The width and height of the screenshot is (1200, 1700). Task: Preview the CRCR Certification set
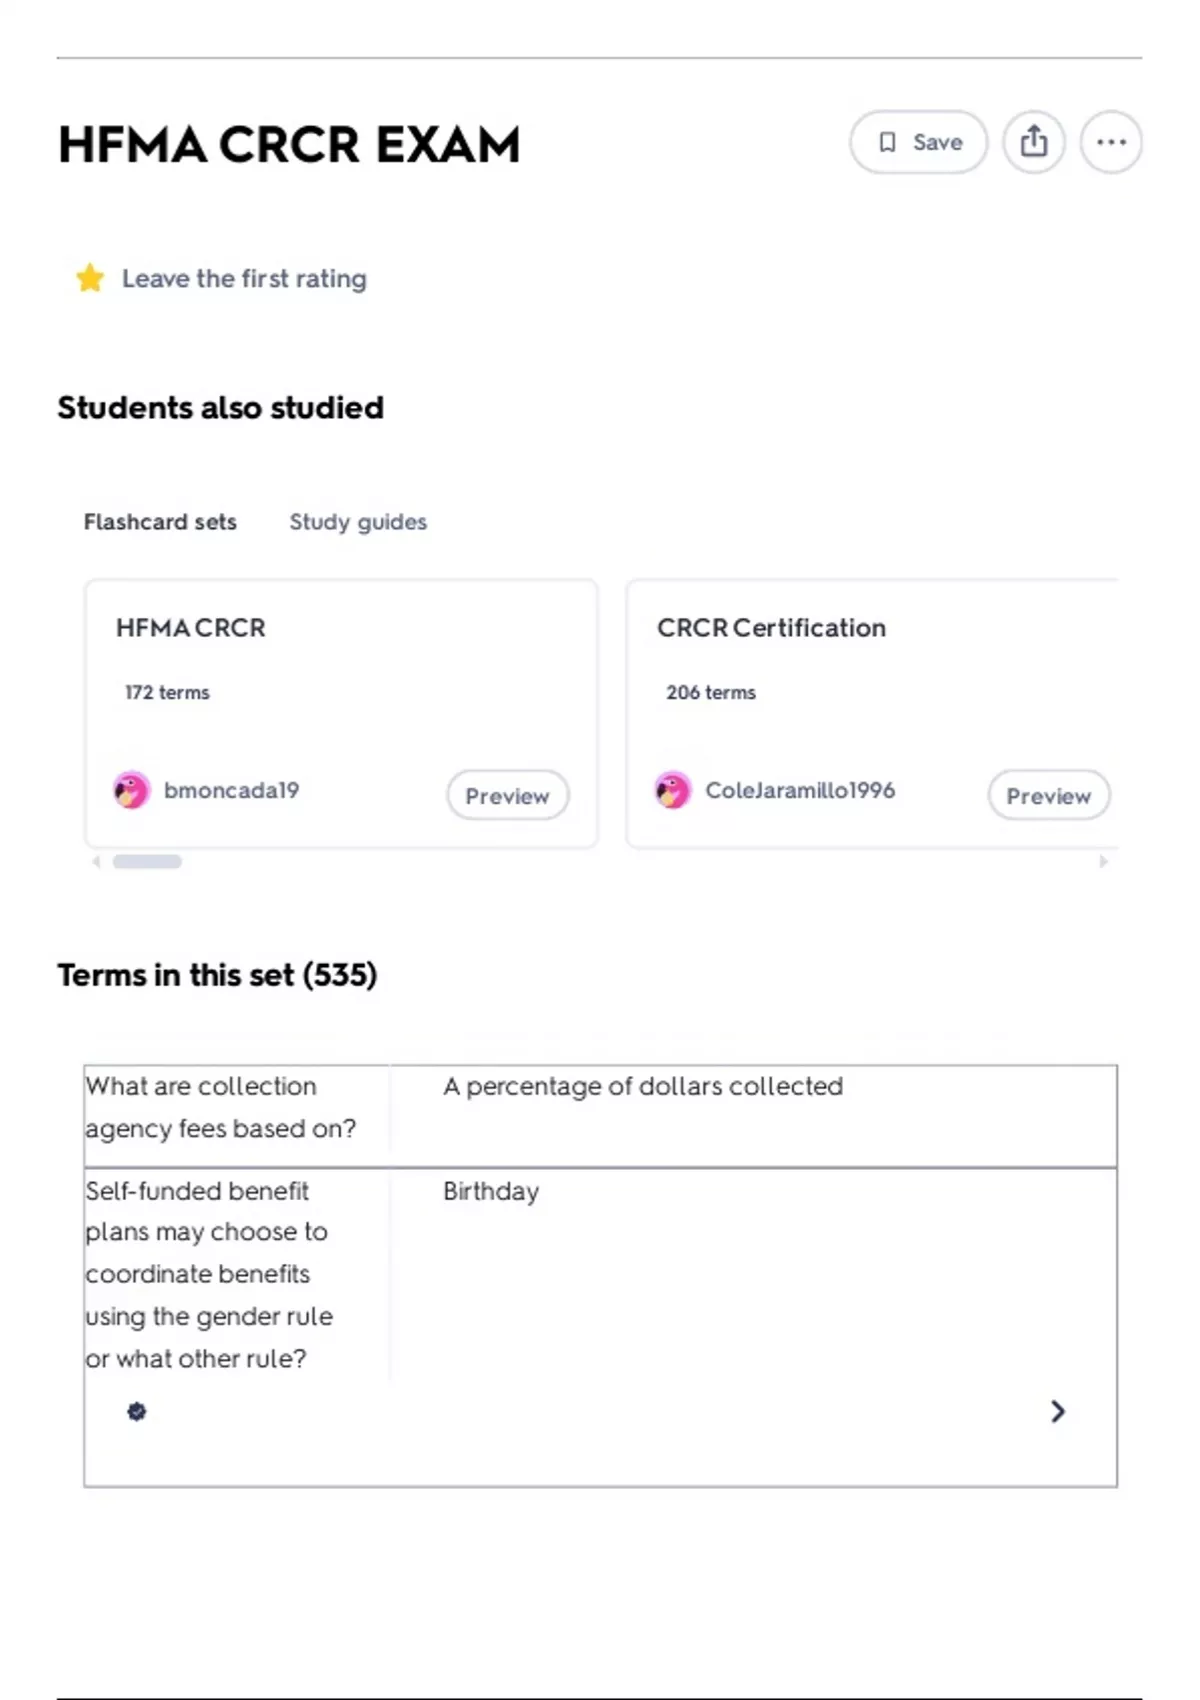1048,796
